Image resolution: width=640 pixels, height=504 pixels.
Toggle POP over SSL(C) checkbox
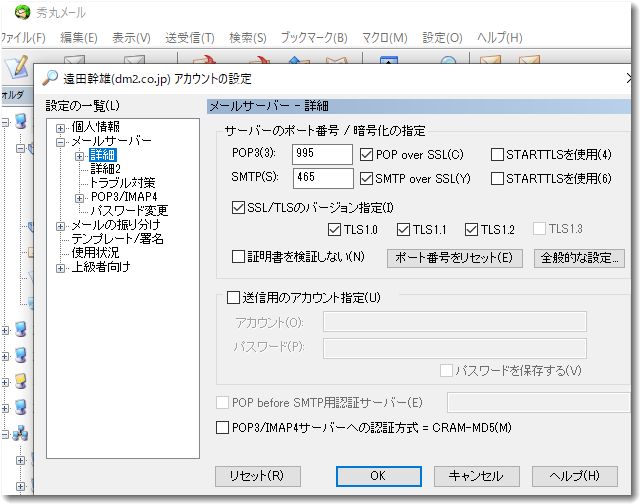[366, 155]
